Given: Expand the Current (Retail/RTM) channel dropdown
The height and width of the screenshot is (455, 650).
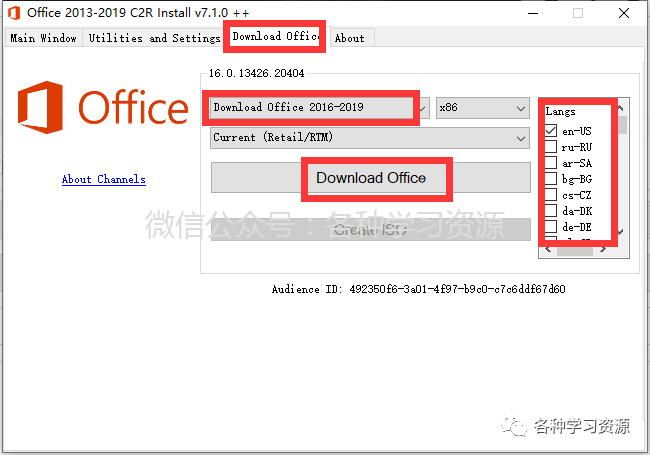Looking at the screenshot, I should pos(370,138).
